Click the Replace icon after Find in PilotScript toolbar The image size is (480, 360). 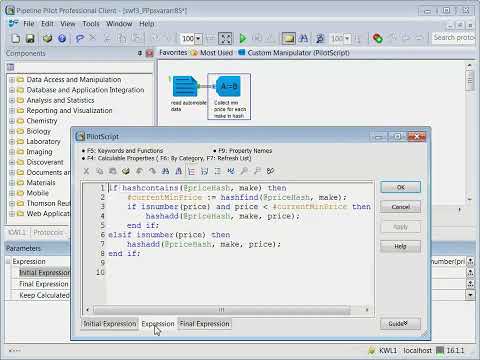tap(179, 171)
